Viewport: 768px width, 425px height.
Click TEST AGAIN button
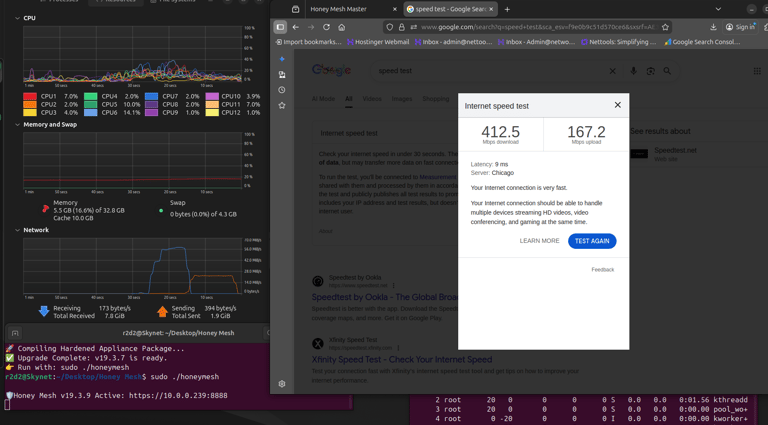click(592, 241)
